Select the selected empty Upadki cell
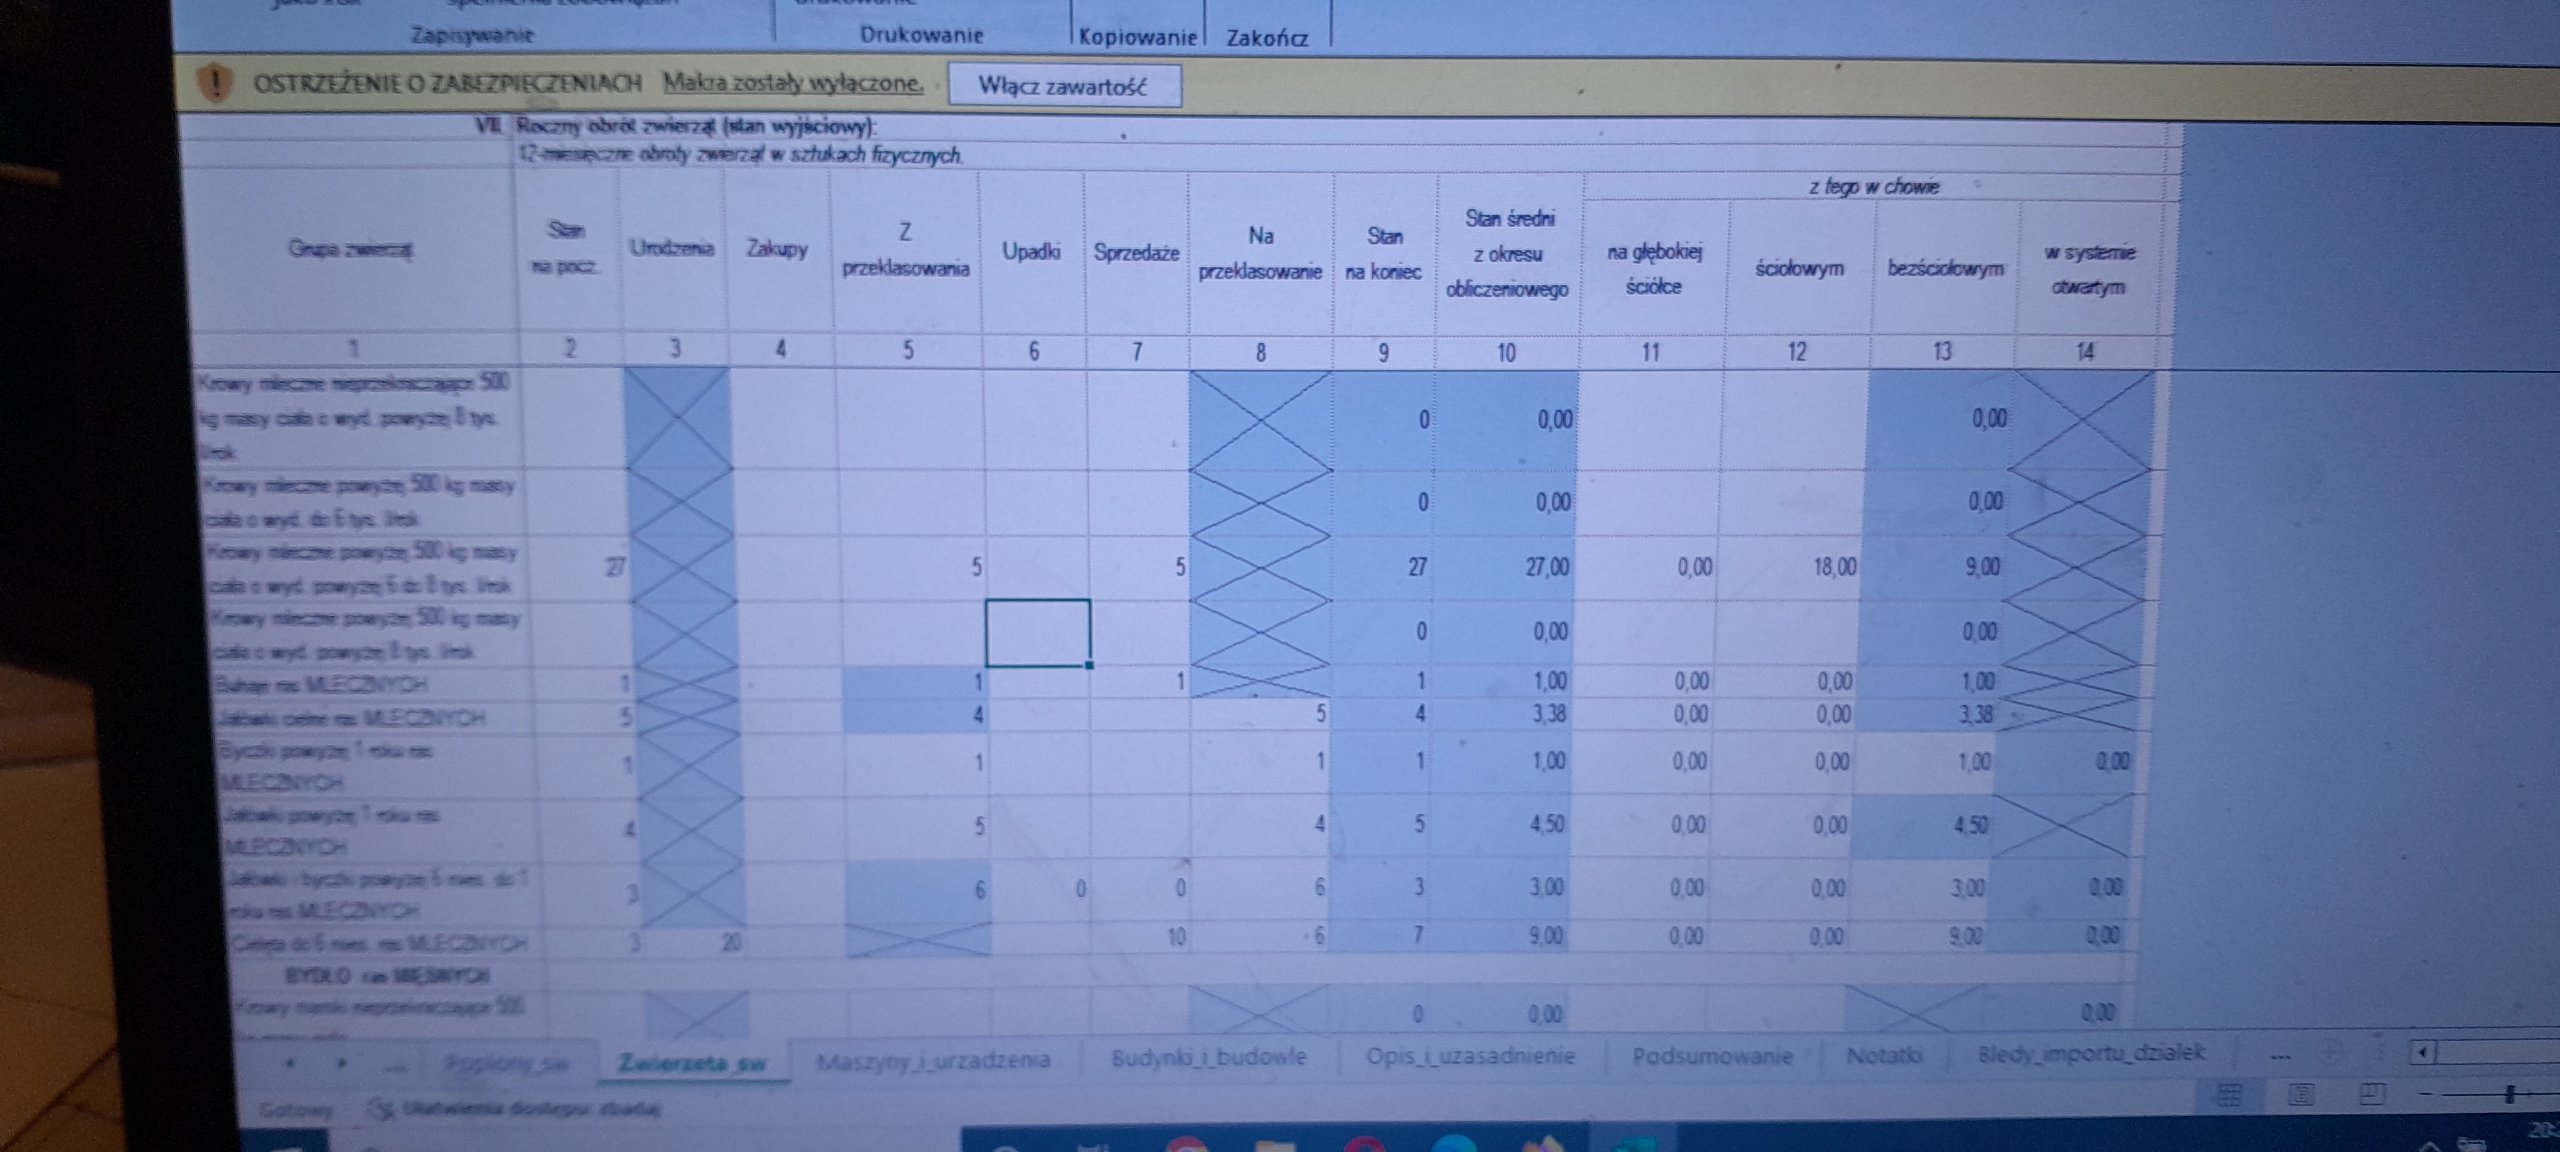 click(x=1037, y=632)
